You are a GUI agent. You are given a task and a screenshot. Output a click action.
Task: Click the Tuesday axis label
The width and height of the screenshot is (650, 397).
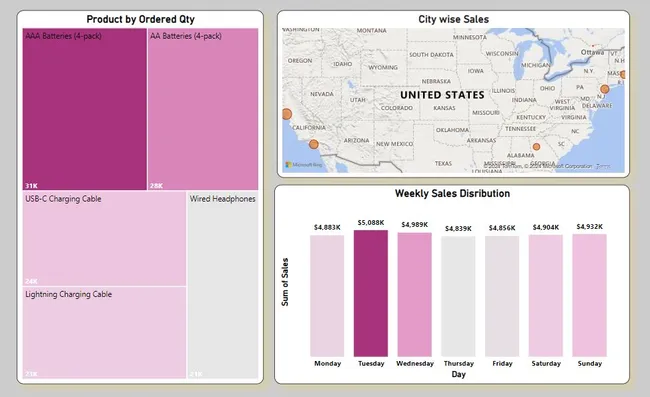click(x=371, y=363)
